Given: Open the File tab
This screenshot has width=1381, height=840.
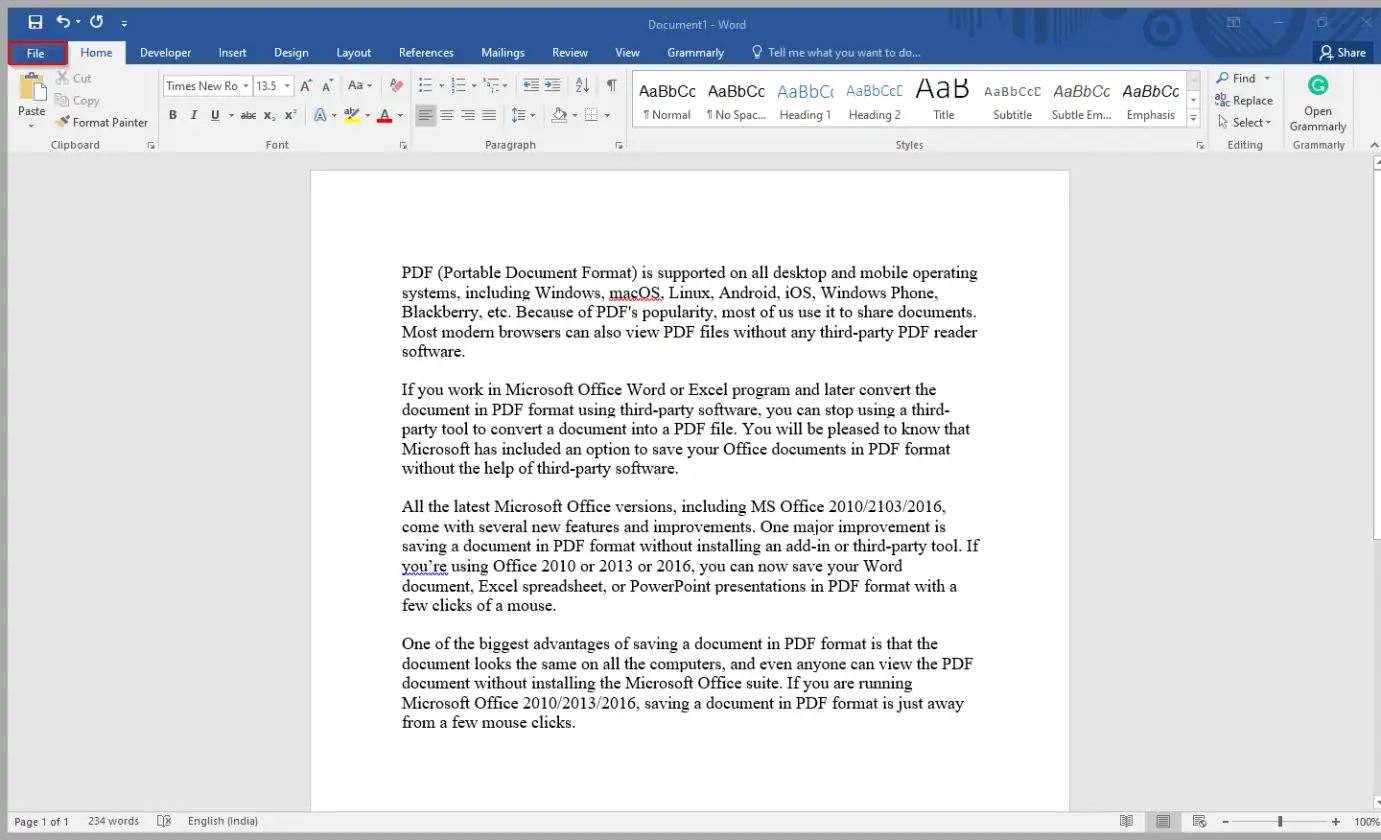Looking at the screenshot, I should pyautogui.click(x=36, y=53).
